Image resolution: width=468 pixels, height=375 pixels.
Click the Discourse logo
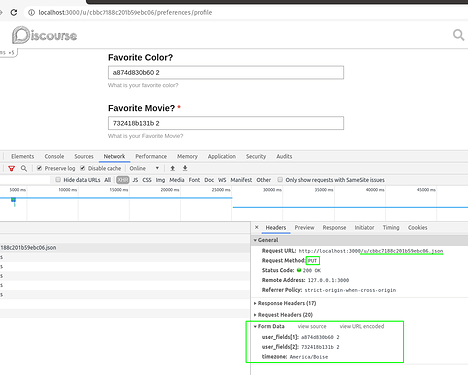pyautogui.click(x=44, y=35)
